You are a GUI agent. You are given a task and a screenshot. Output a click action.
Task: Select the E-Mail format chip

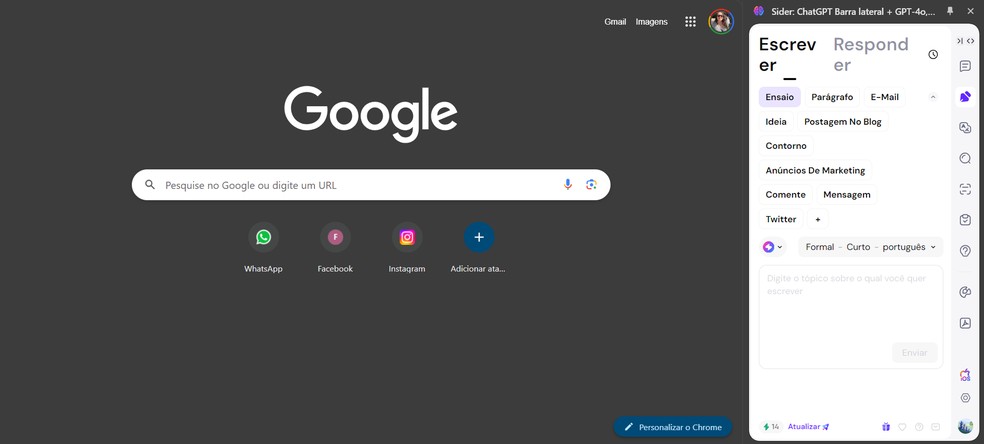tap(885, 97)
